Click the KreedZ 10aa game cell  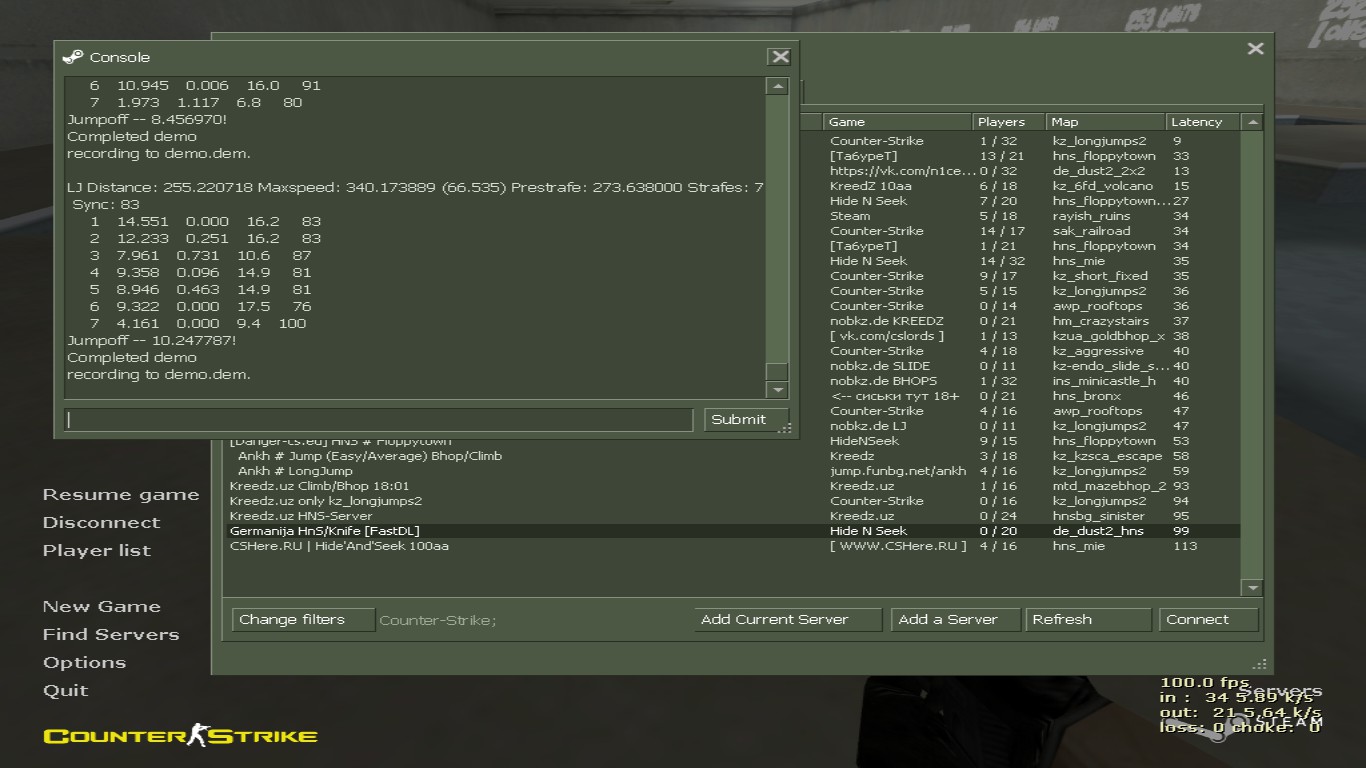pyautogui.click(x=870, y=186)
